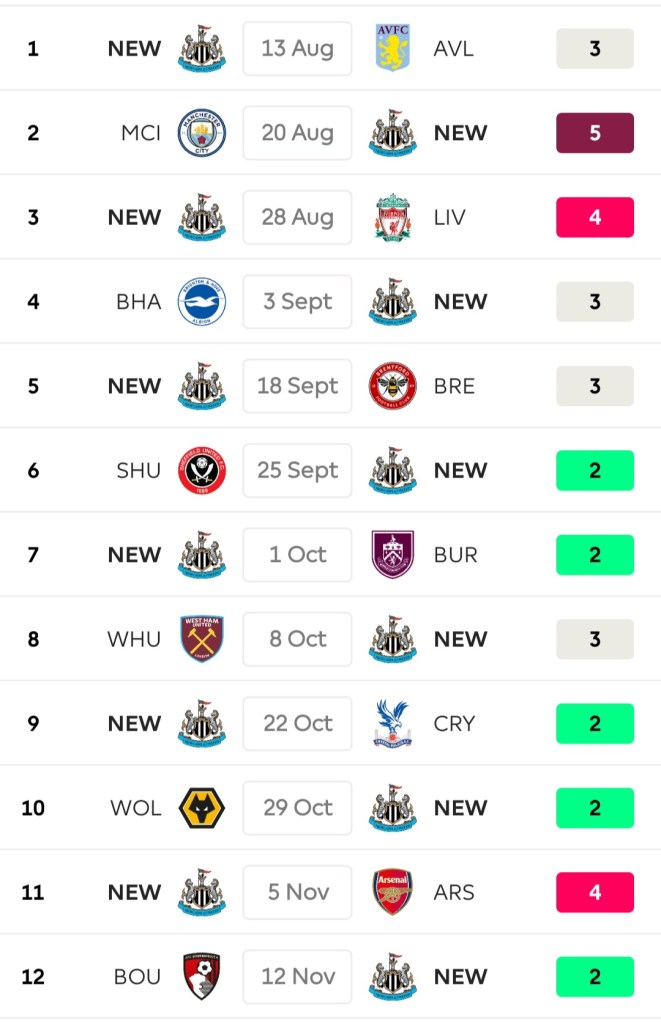Select the Liverpool crest icon
Screen dimensions: 661x1023
pyautogui.click(x=392, y=217)
